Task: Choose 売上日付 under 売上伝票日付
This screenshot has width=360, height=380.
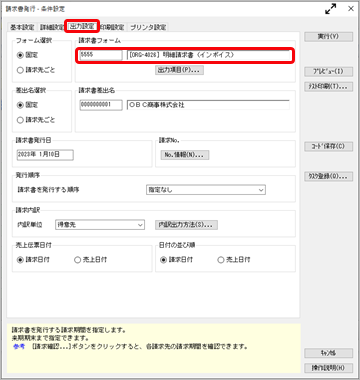Action: click(91, 260)
